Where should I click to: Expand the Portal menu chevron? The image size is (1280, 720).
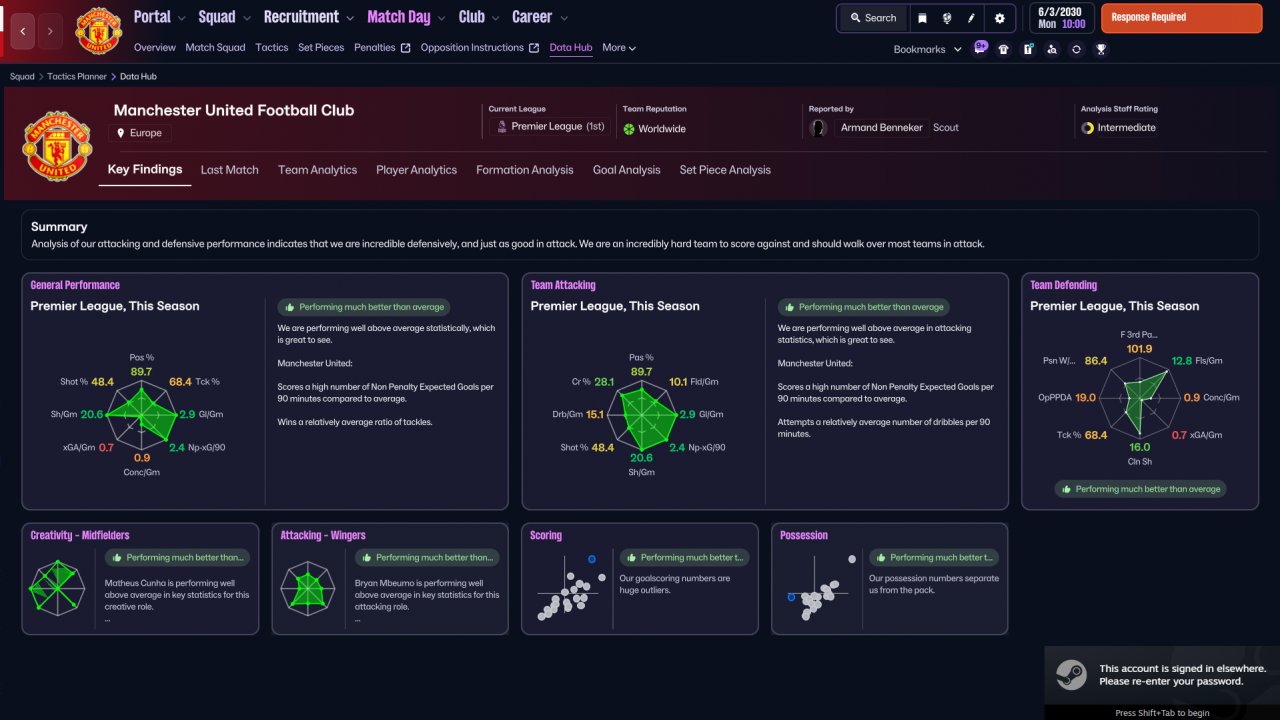(x=181, y=18)
